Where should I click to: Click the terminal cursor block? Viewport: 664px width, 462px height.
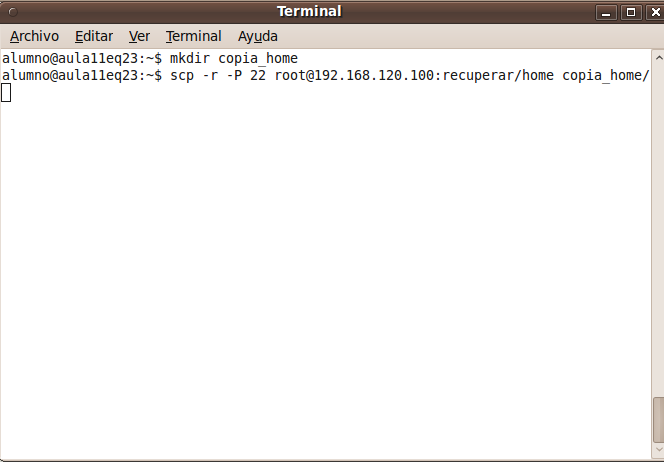(6, 93)
